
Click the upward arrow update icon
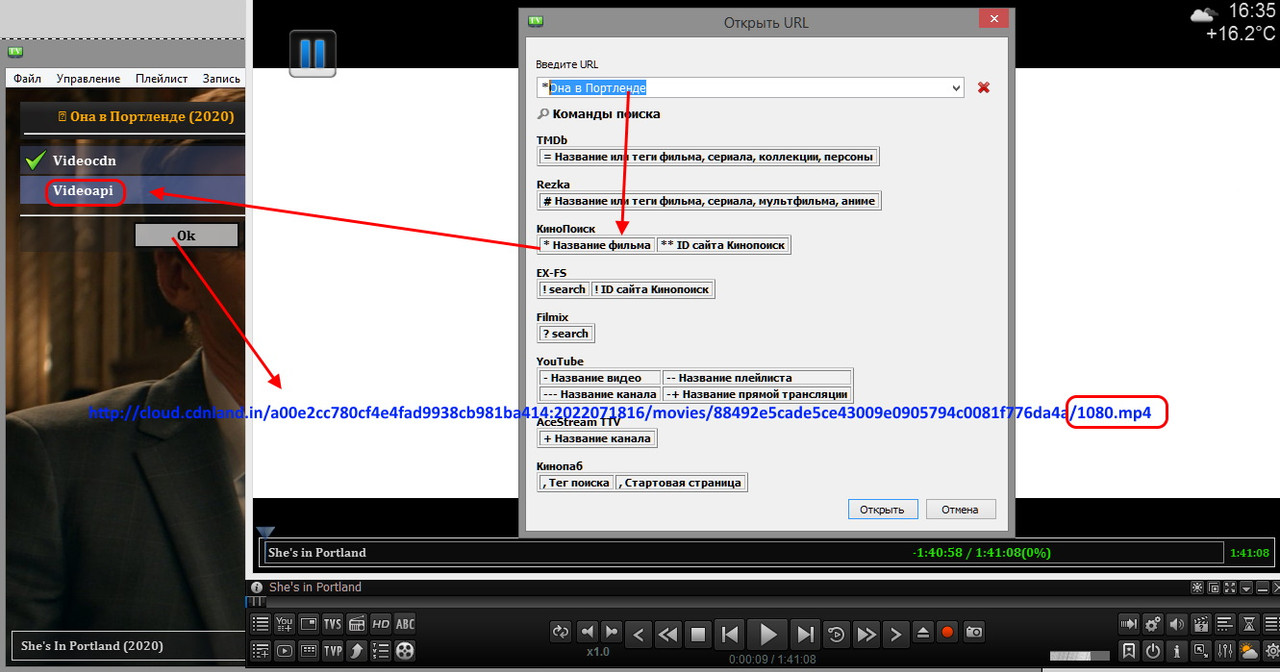(x=357, y=651)
